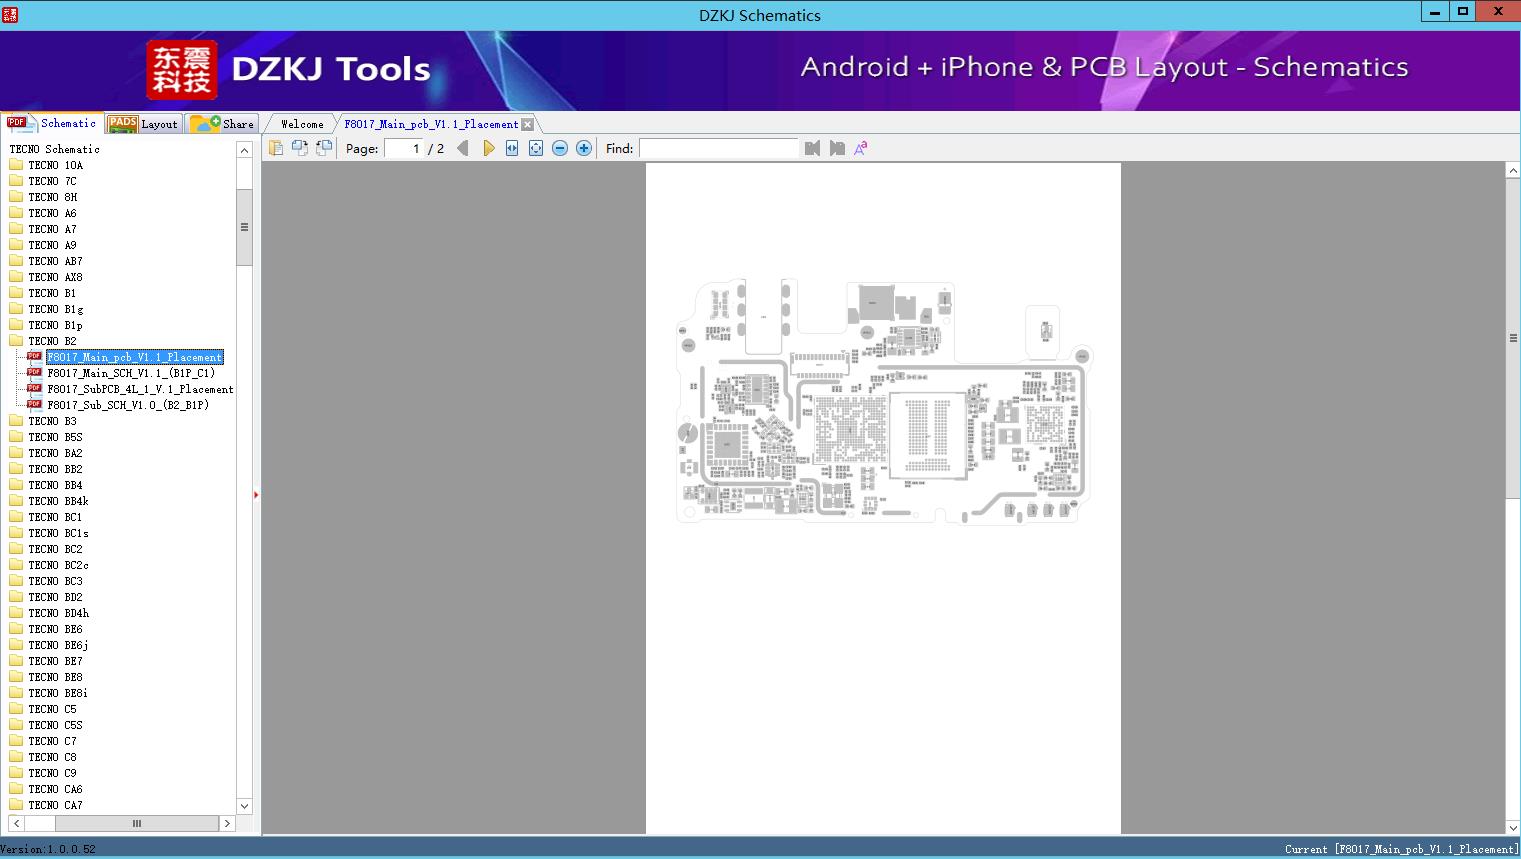Click the document viewer vertical scrollbar thumb

(1513, 338)
